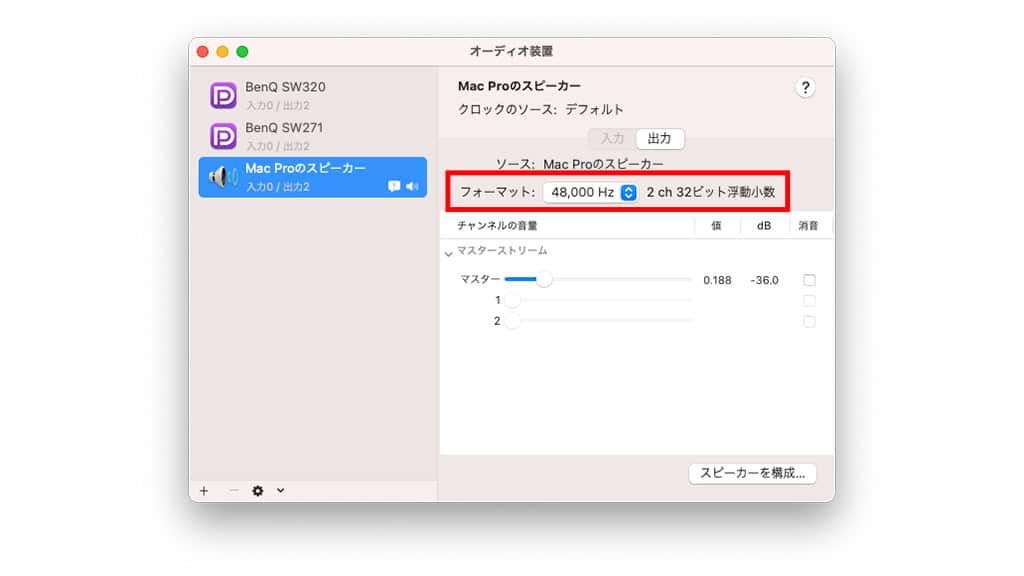
Task: Switch to the 出力 tab
Action: 660,138
